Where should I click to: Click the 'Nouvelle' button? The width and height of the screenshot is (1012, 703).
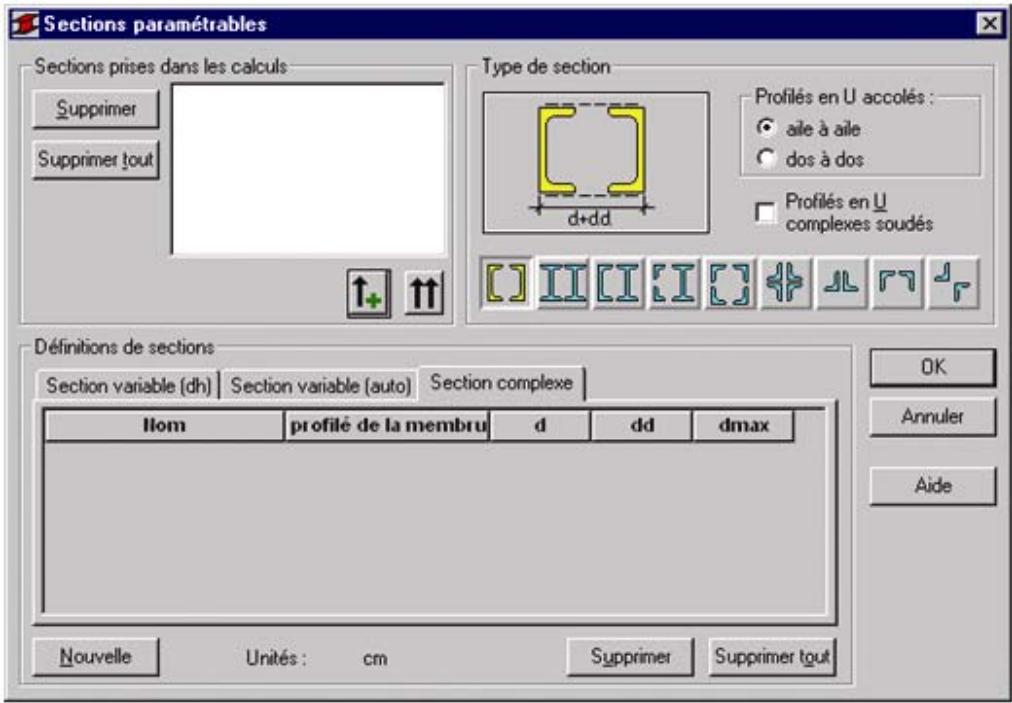(x=96, y=657)
